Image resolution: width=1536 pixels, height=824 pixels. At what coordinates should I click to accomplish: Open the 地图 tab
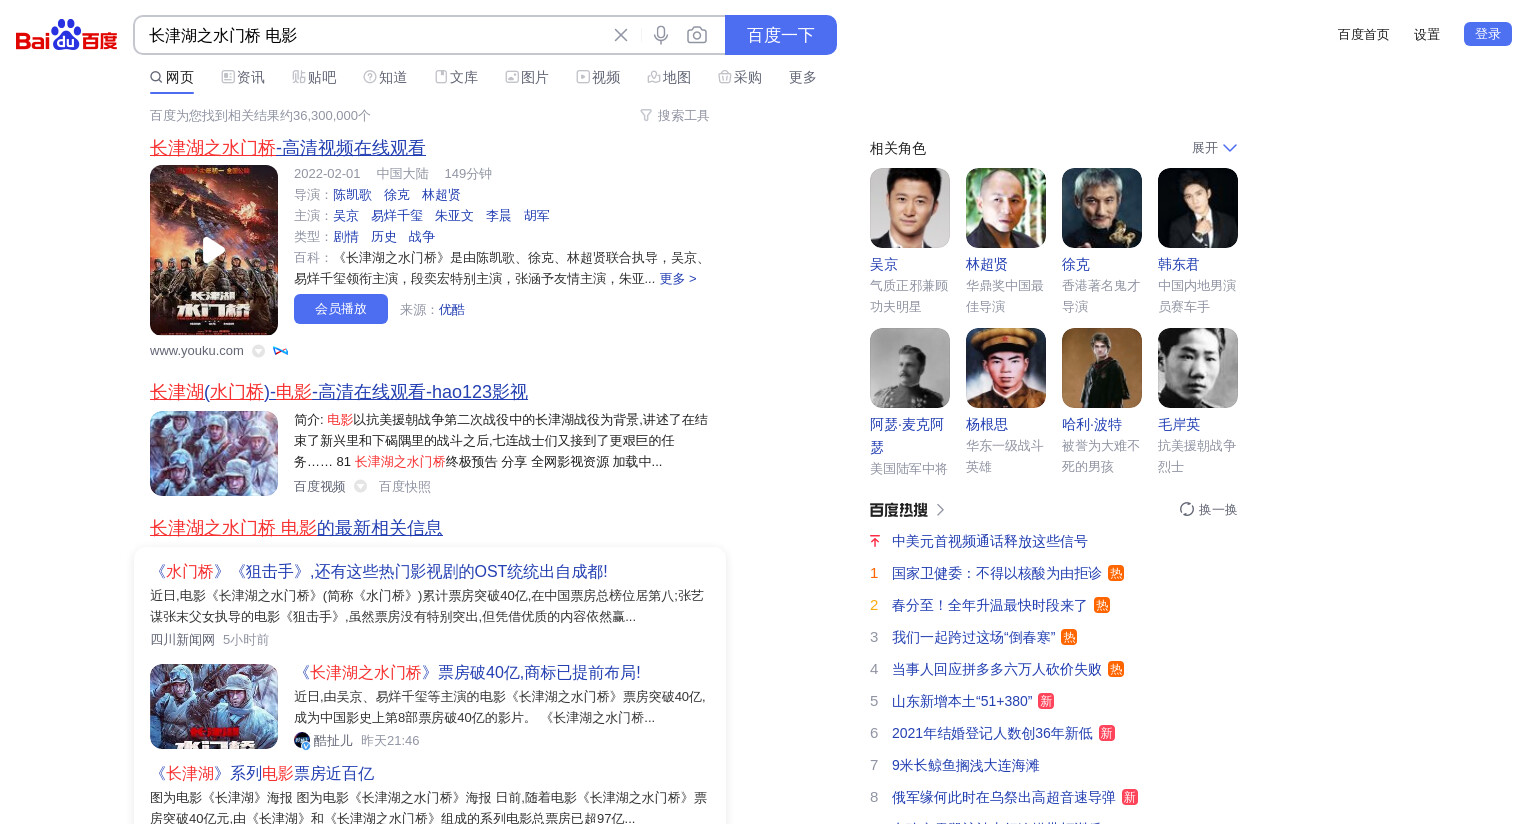(x=669, y=77)
